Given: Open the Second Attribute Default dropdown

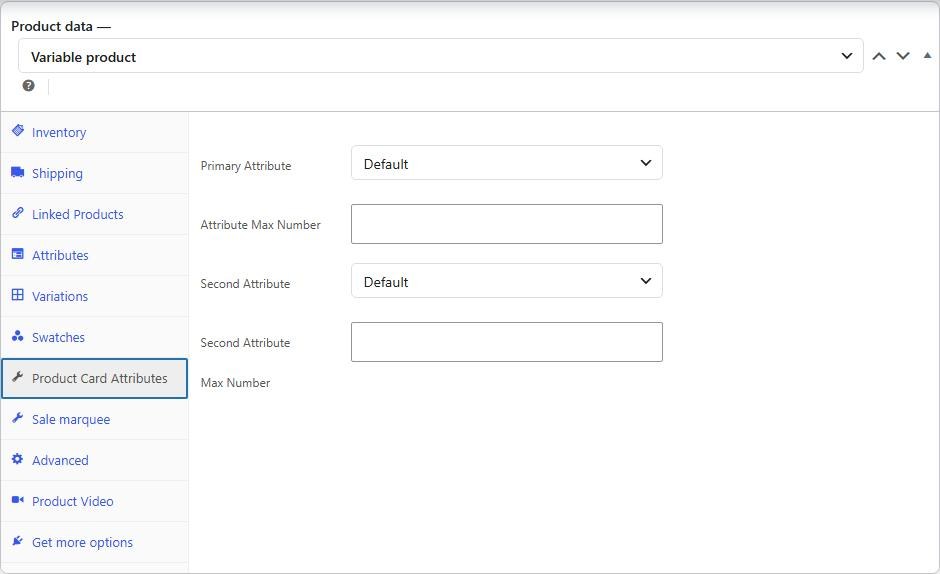Looking at the screenshot, I should [x=507, y=281].
